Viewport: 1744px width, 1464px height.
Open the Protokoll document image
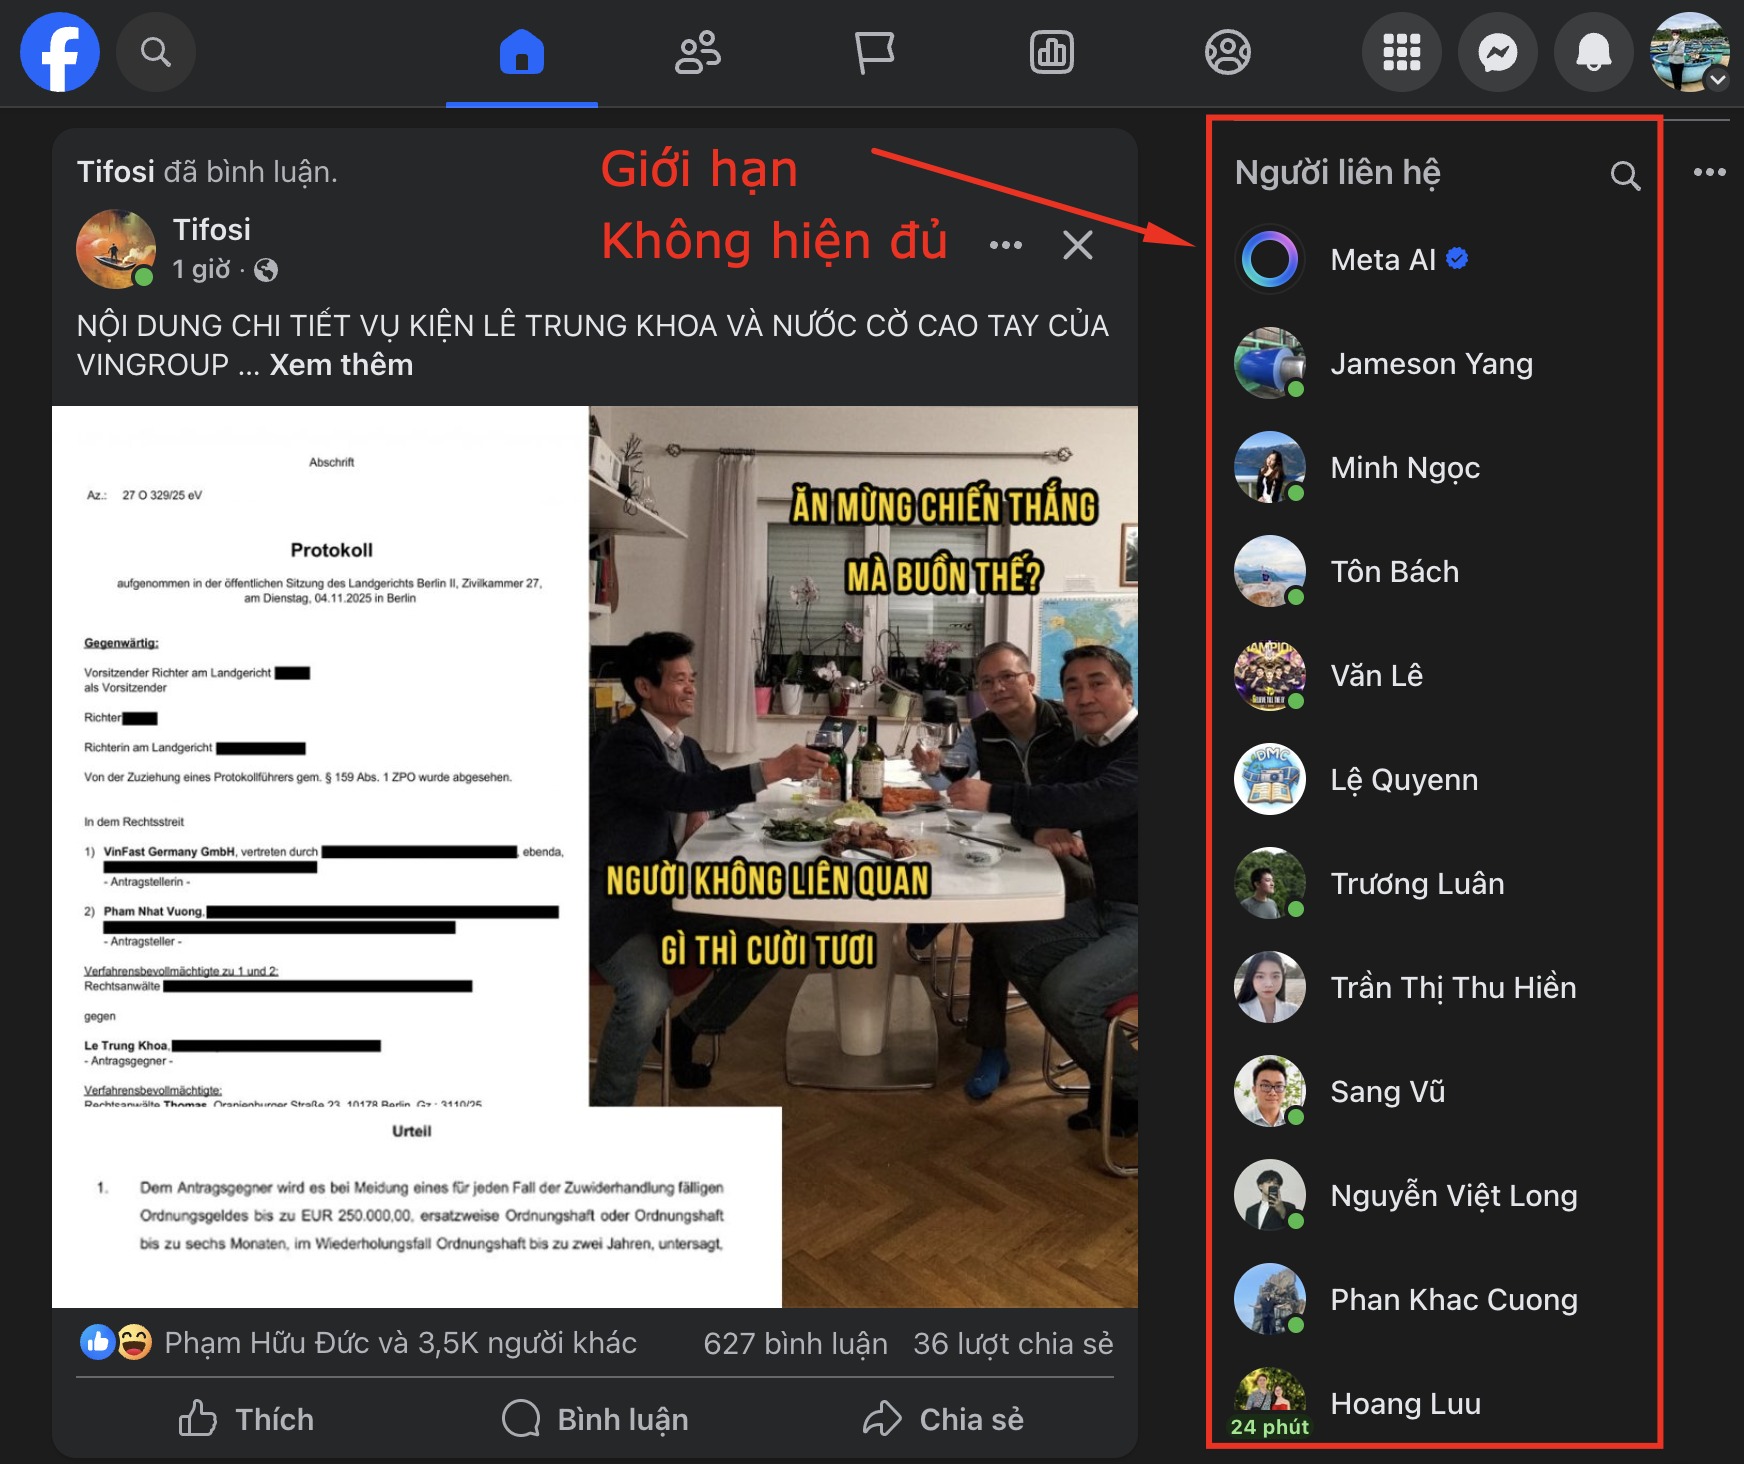point(320,756)
